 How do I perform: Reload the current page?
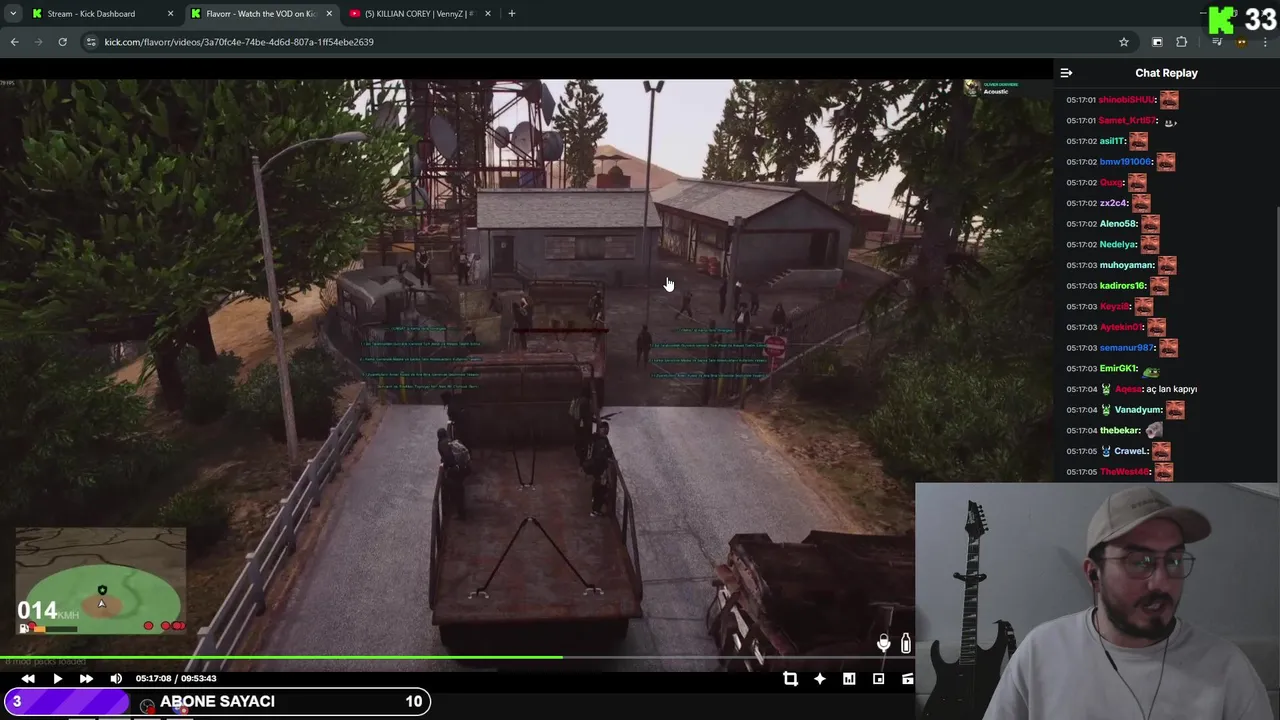pos(62,42)
